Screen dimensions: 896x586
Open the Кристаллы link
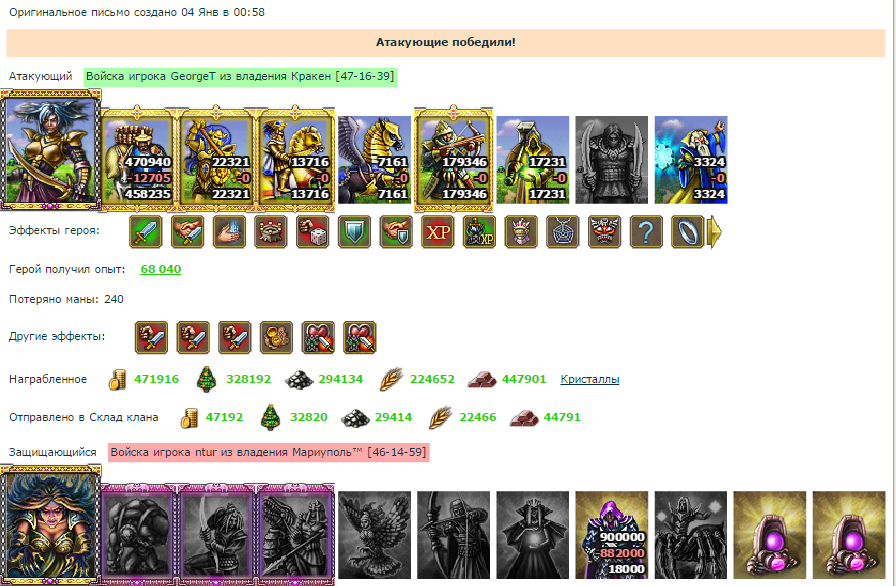click(590, 379)
